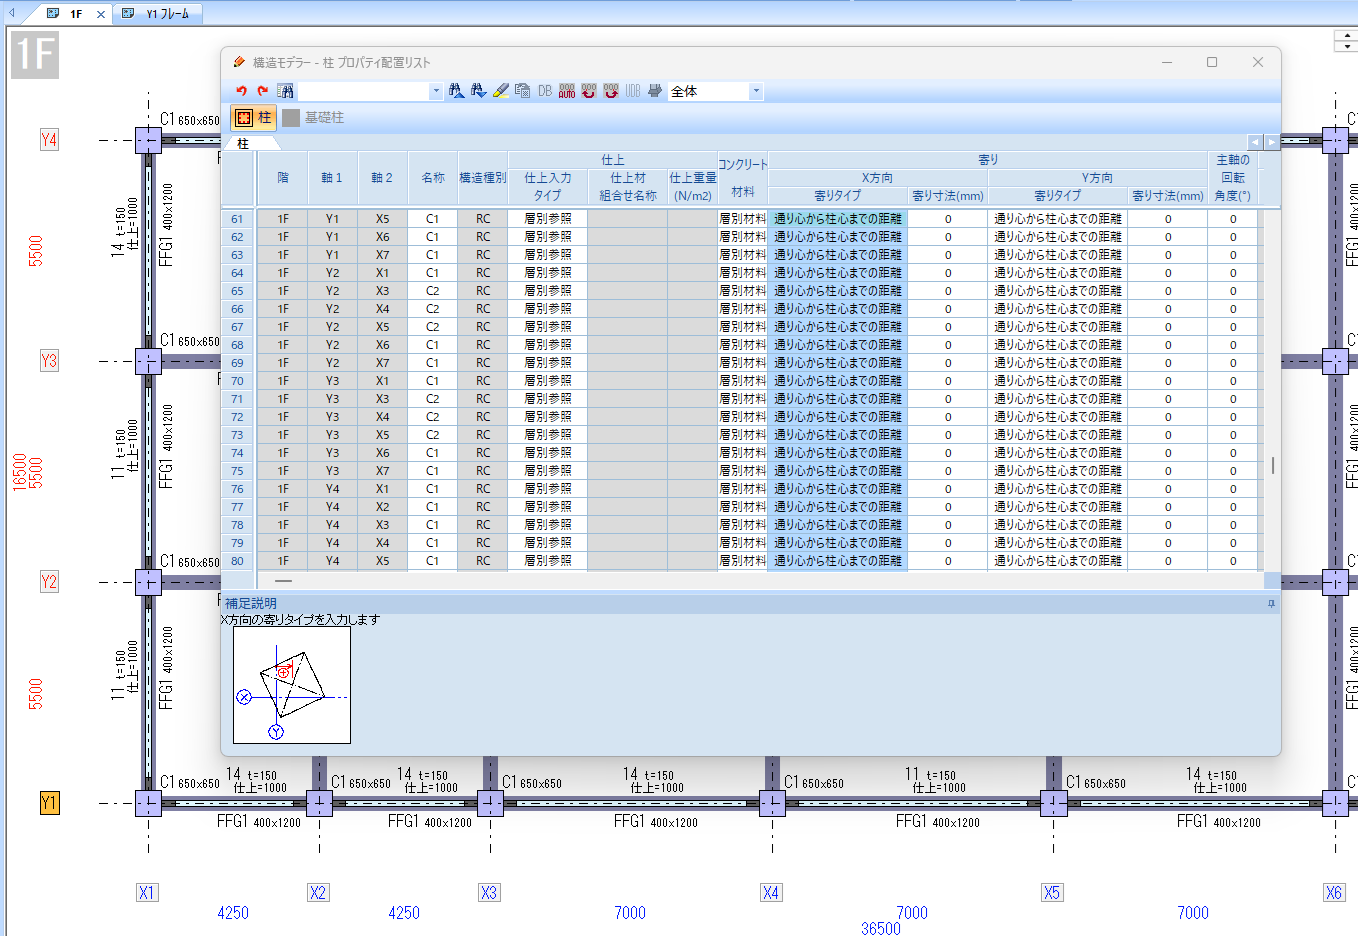Select the yellow highlighter marker icon
Screen dimensions: 1358x936
(501, 91)
